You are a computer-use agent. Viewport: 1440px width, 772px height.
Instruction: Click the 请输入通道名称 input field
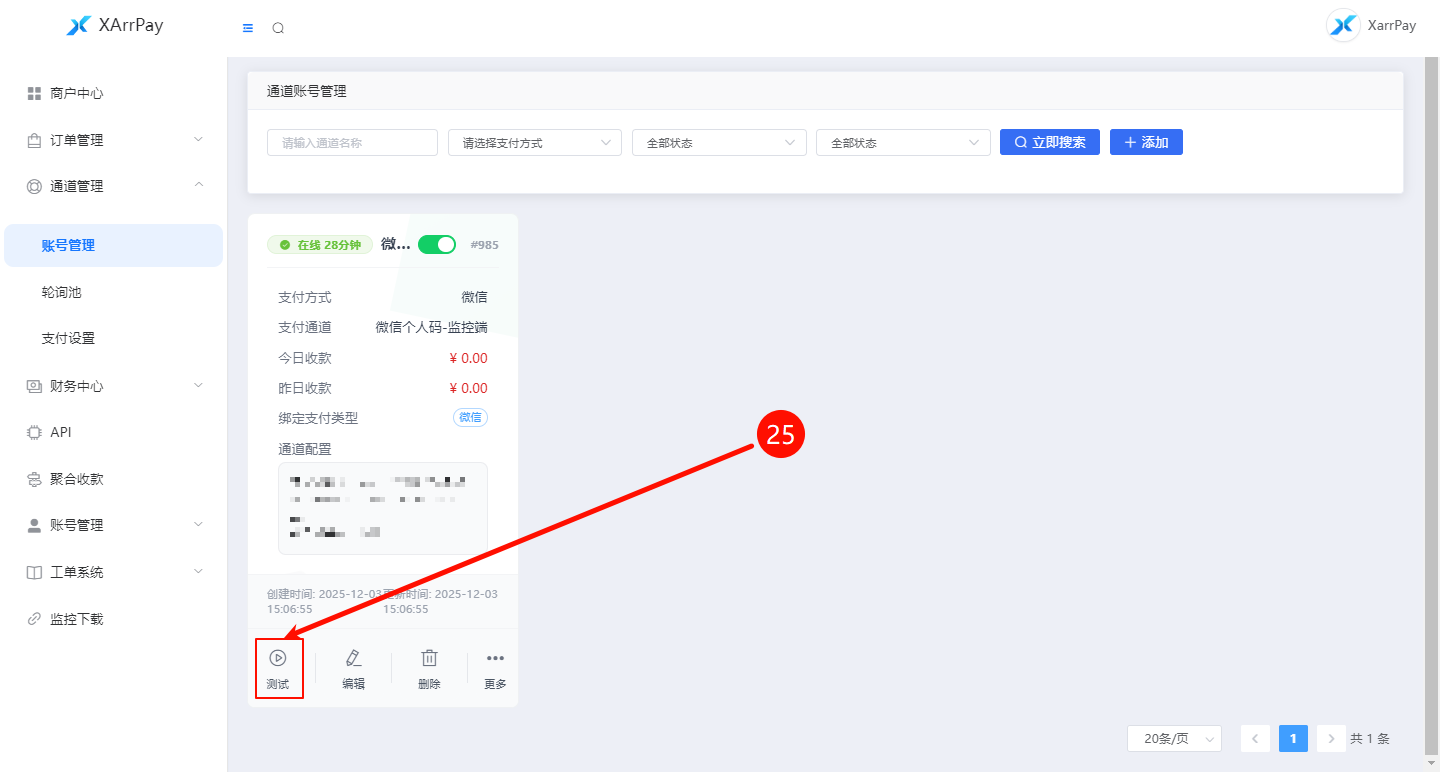pos(352,143)
